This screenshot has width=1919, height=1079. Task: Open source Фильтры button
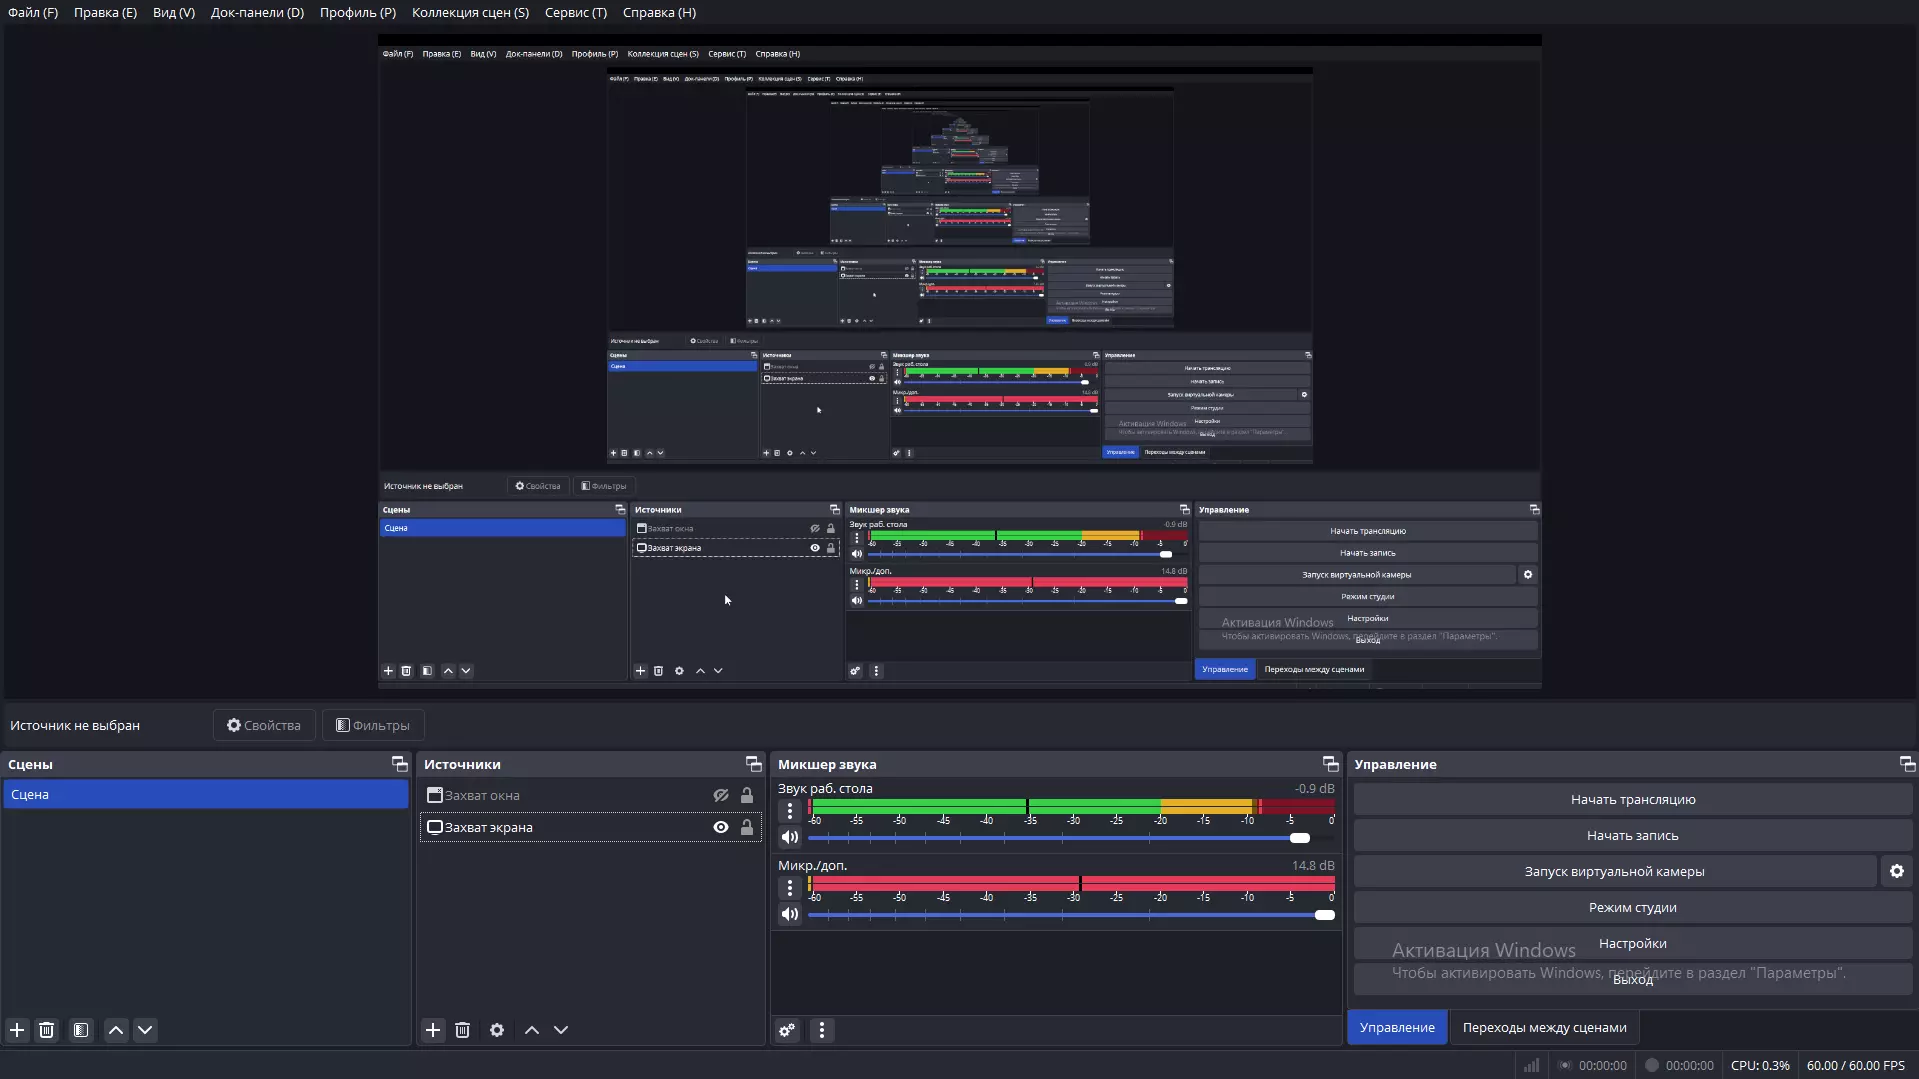point(373,725)
